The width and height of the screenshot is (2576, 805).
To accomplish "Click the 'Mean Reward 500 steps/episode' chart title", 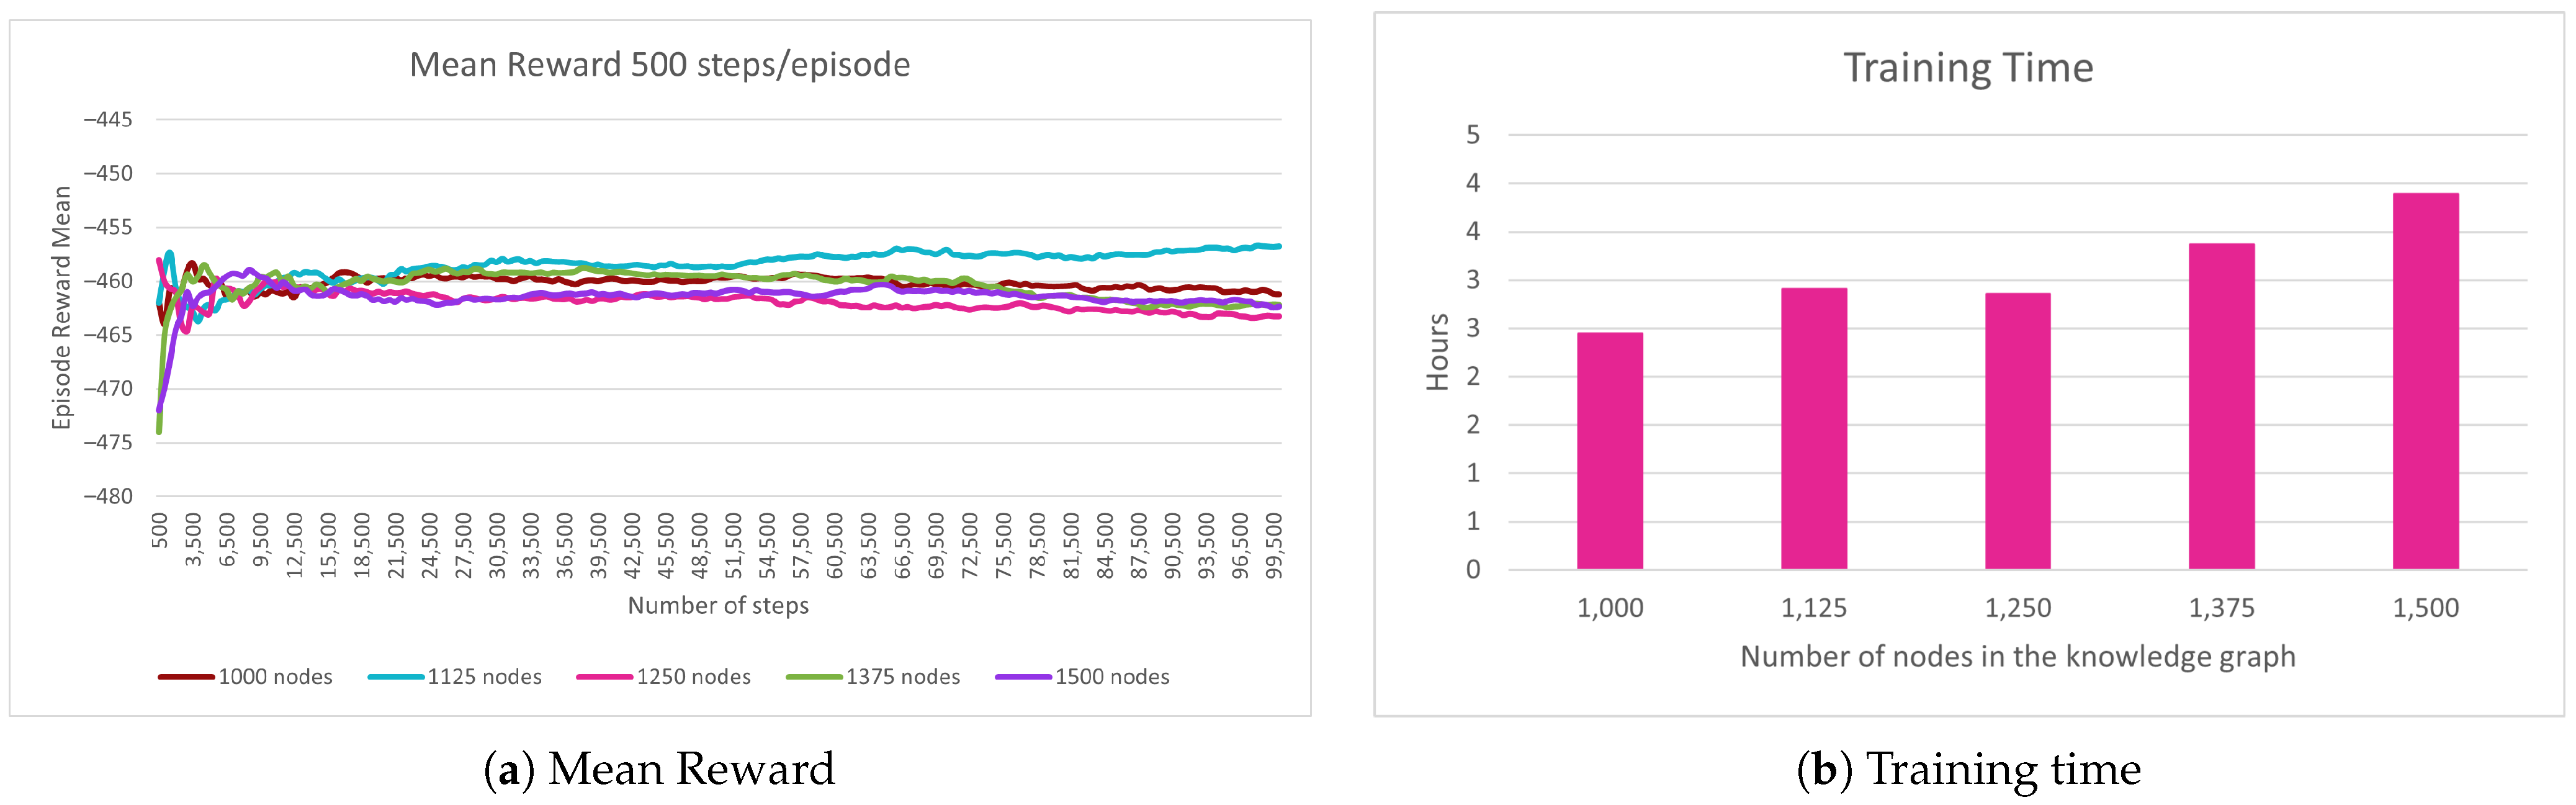I will click(660, 65).
